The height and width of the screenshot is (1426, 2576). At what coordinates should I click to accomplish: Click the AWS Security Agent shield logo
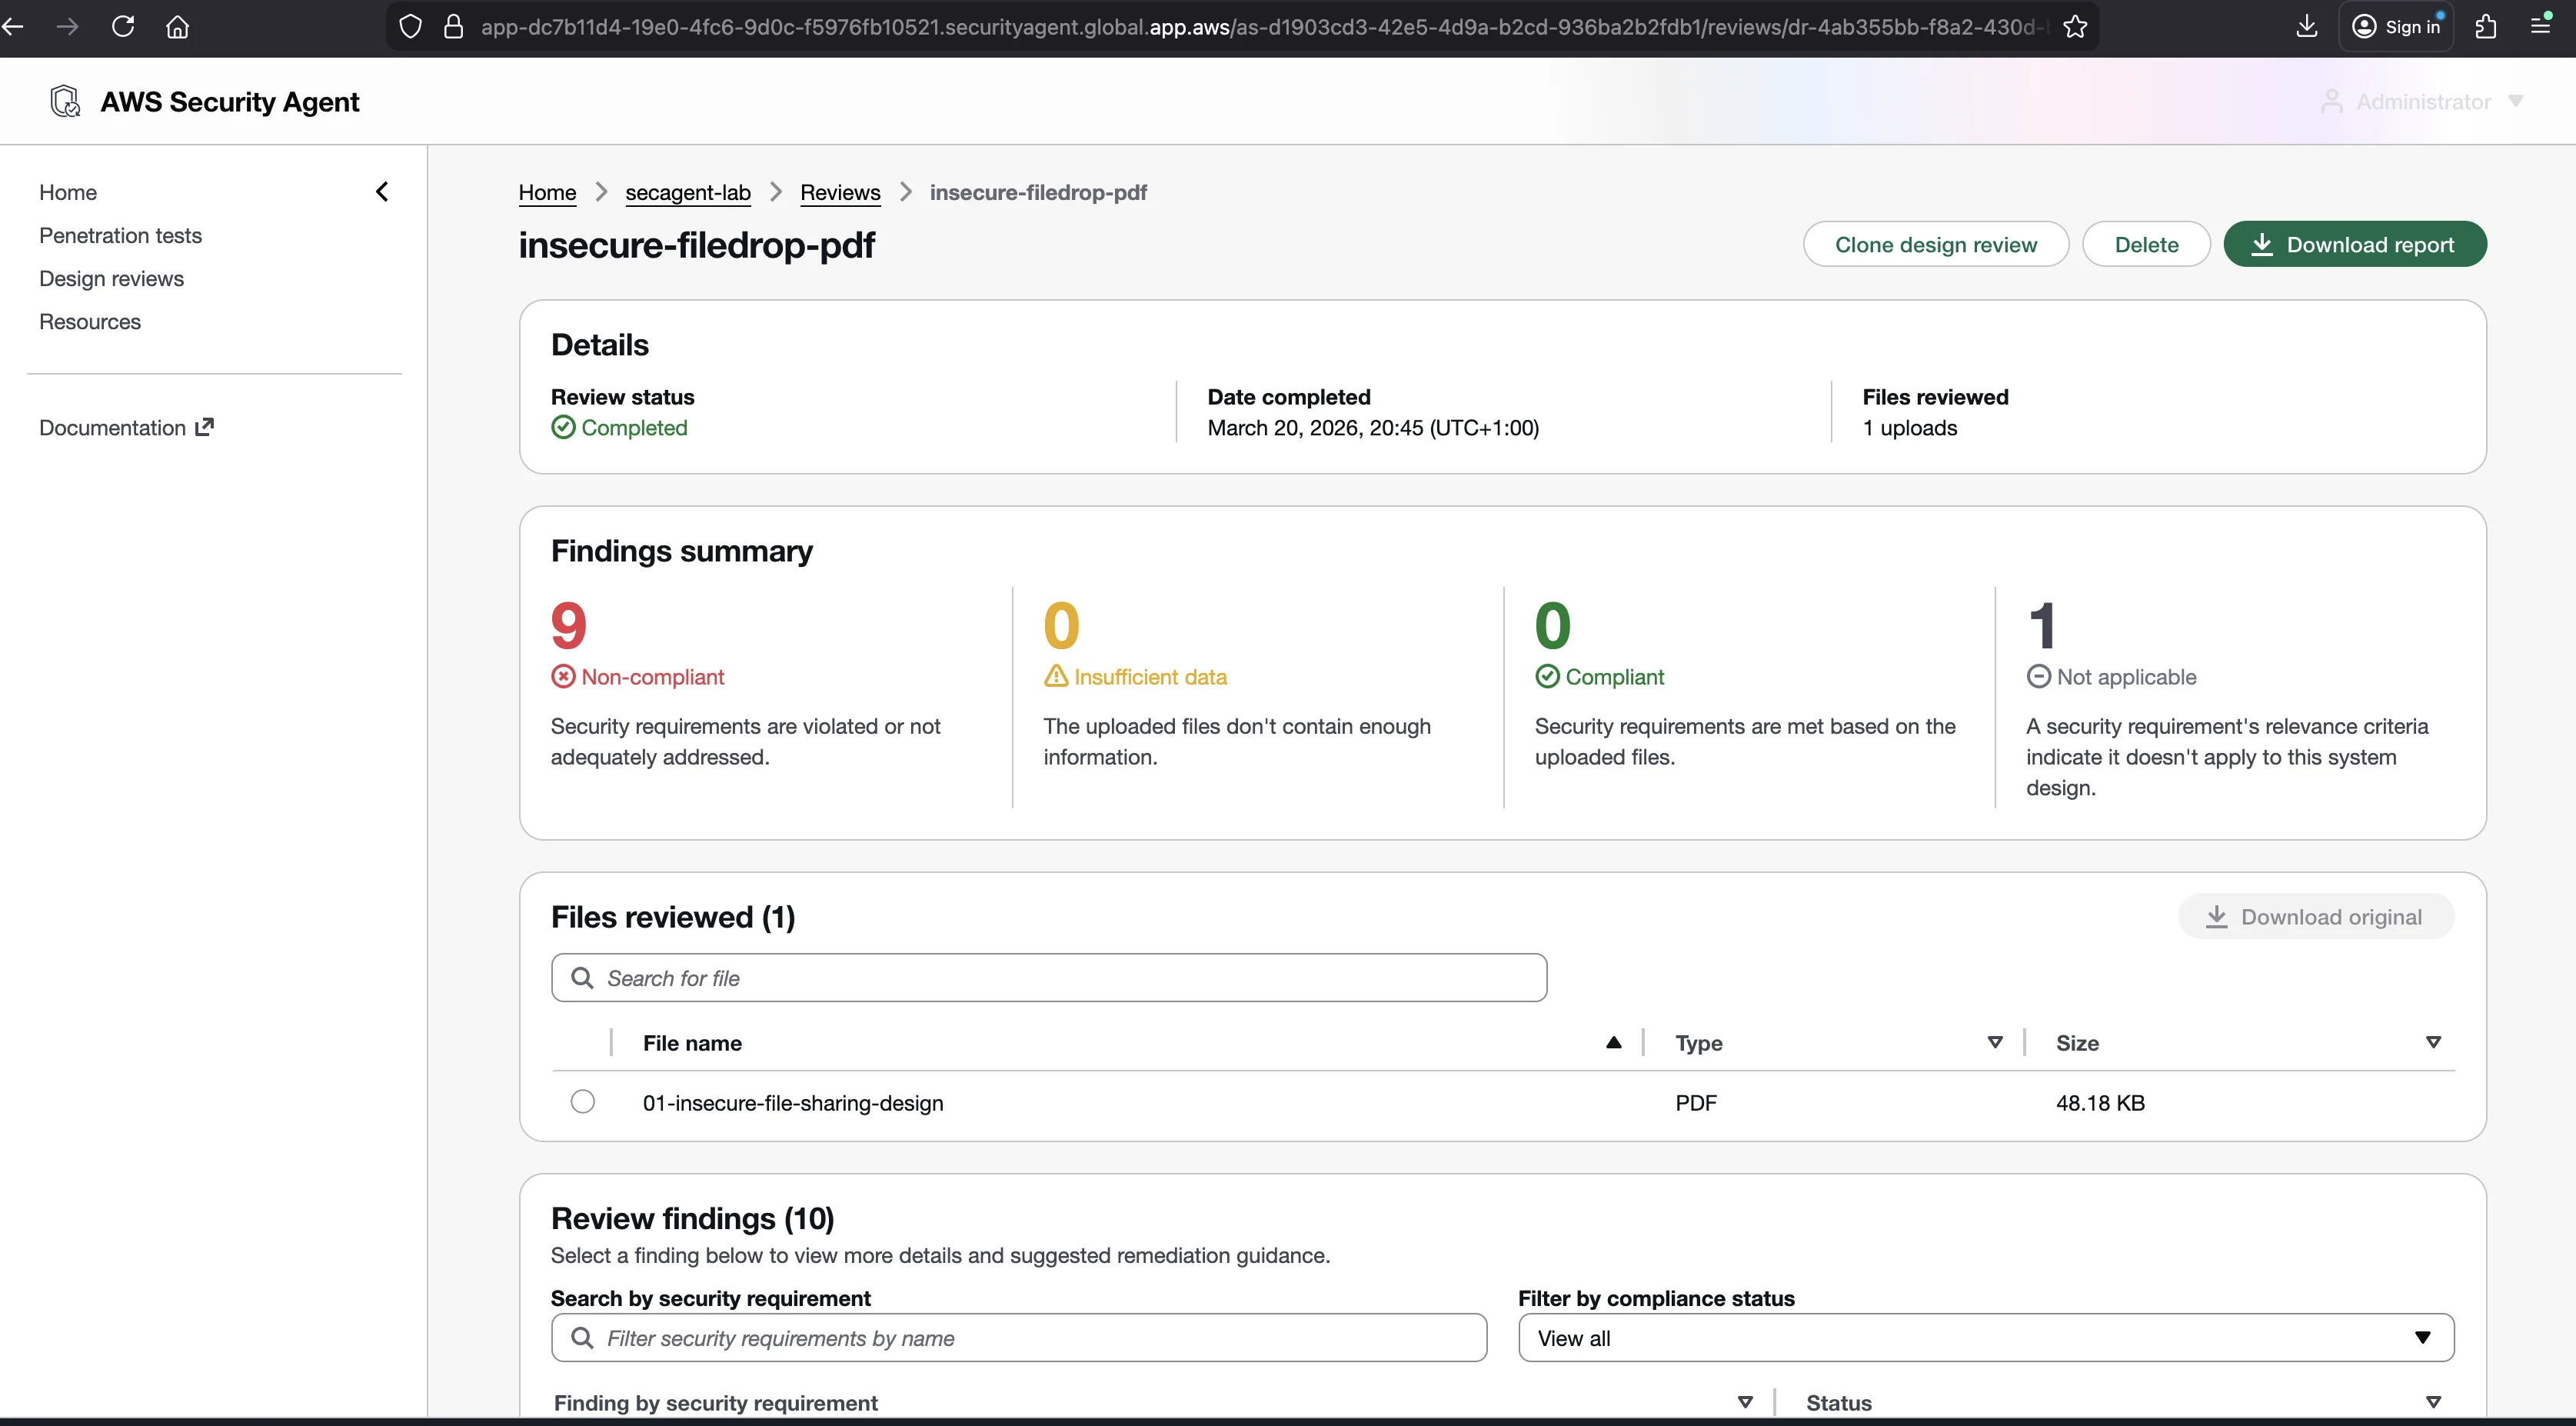click(66, 101)
